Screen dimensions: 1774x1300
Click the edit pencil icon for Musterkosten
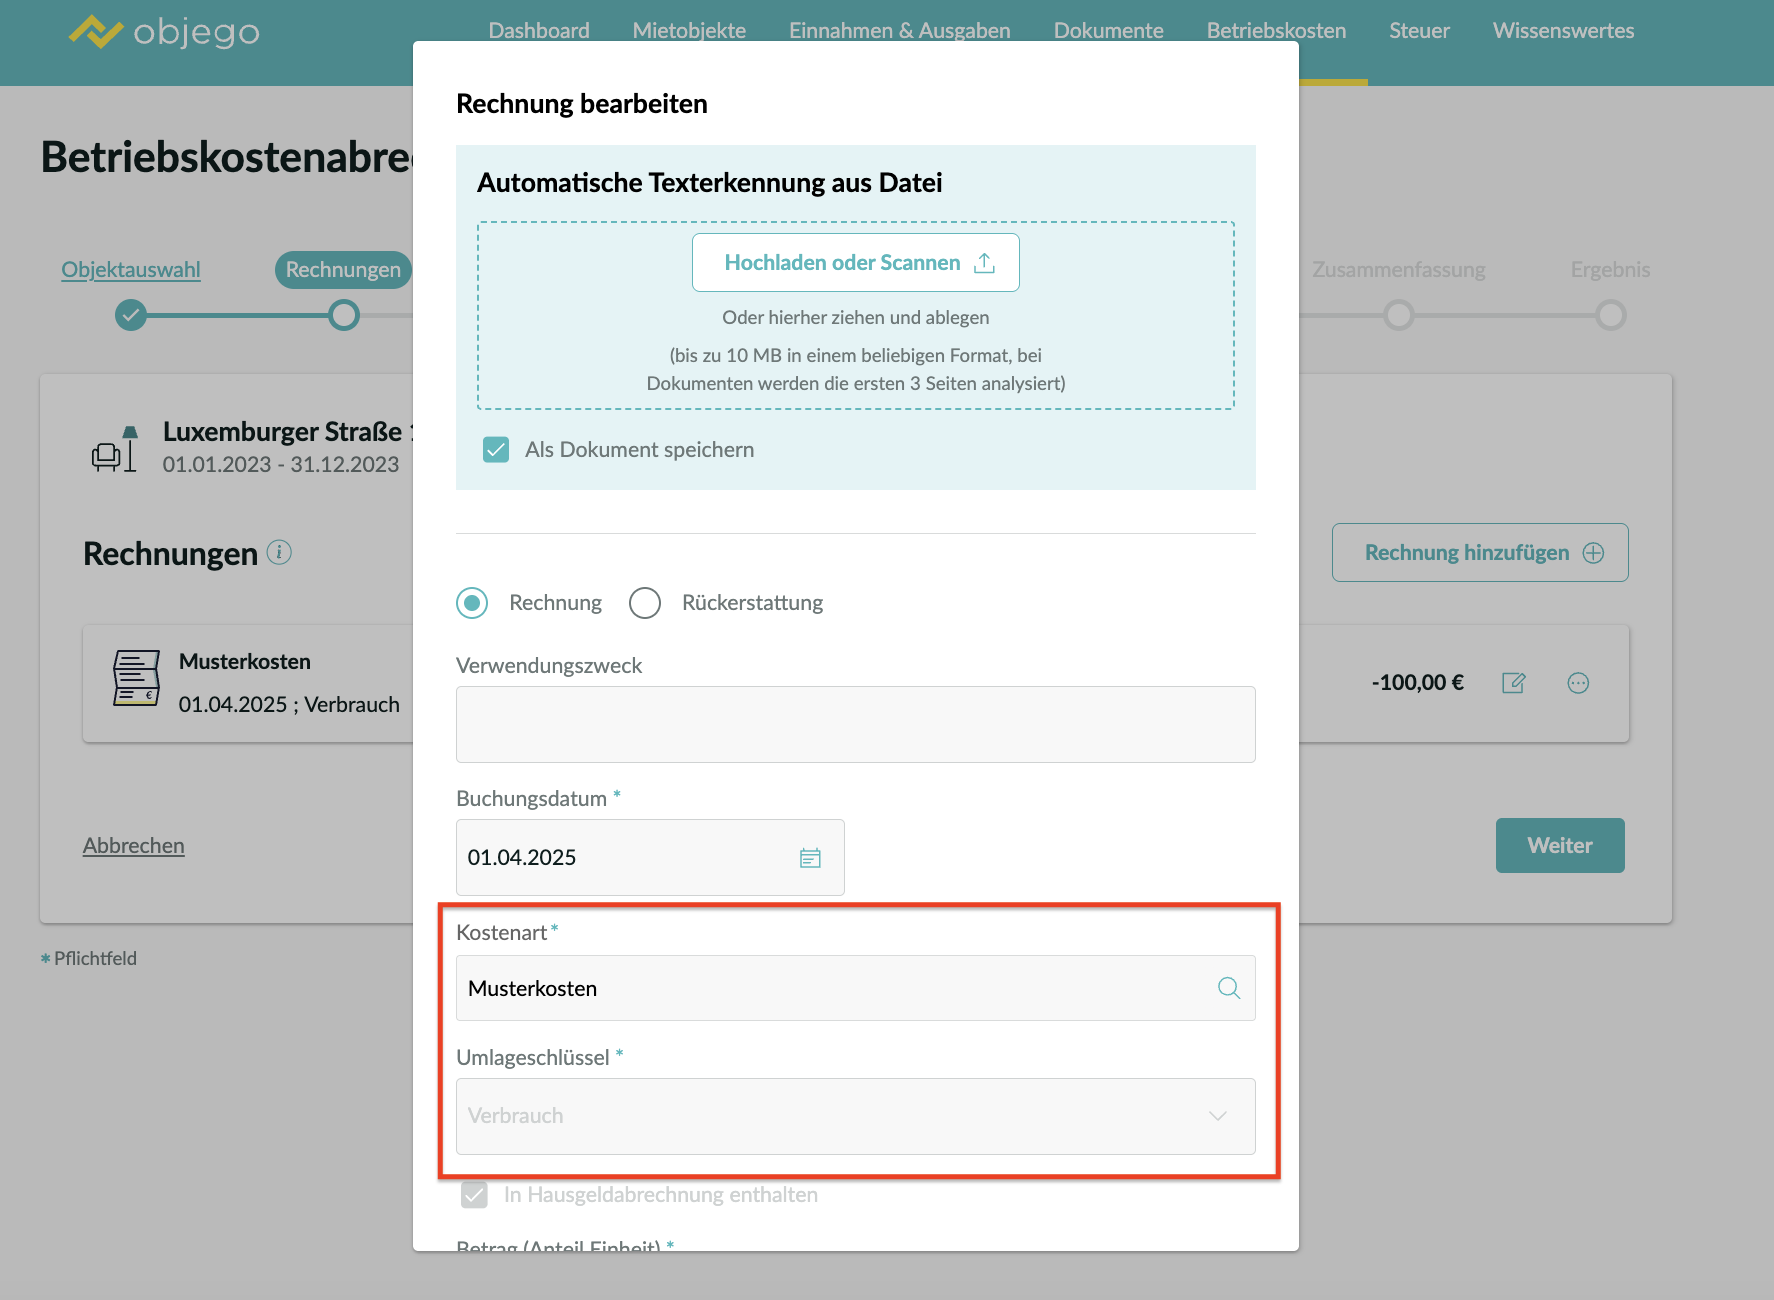point(1513,683)
